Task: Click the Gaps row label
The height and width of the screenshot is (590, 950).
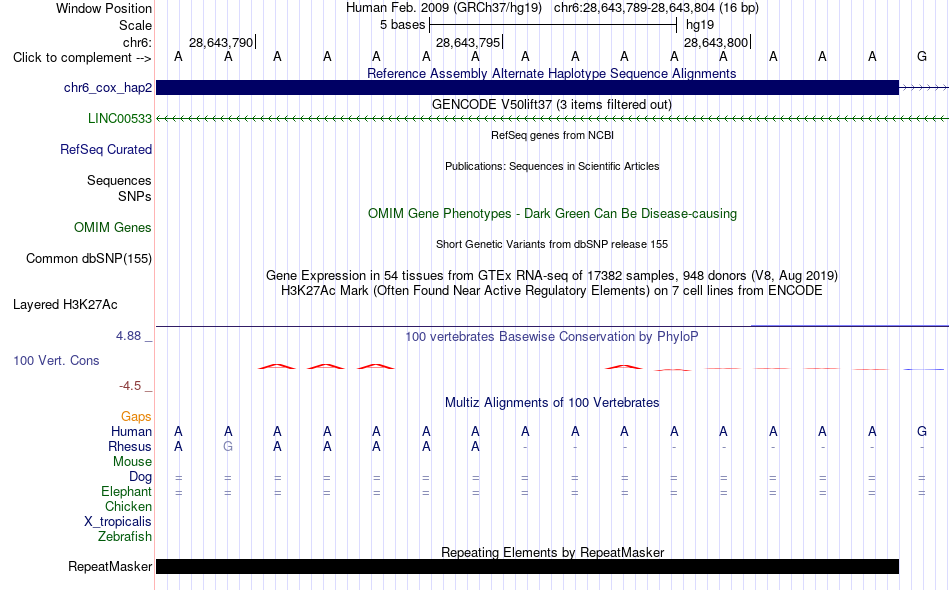Action: (x=136, y=416)
